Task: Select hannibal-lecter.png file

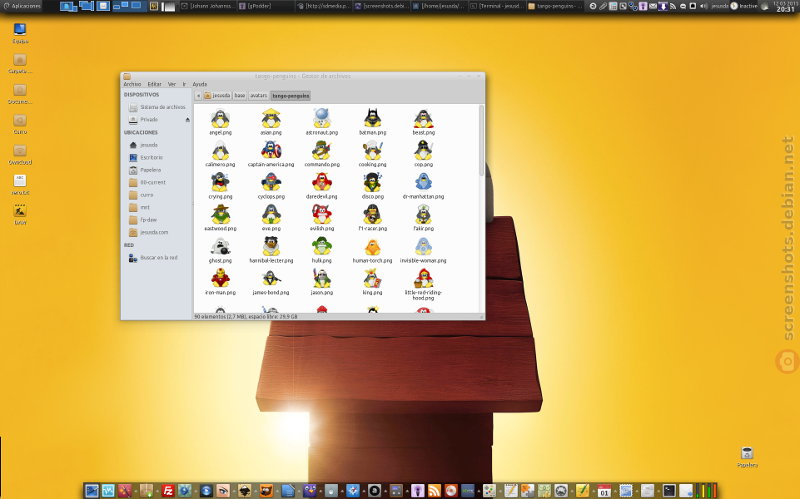Action: coord(271,251)
